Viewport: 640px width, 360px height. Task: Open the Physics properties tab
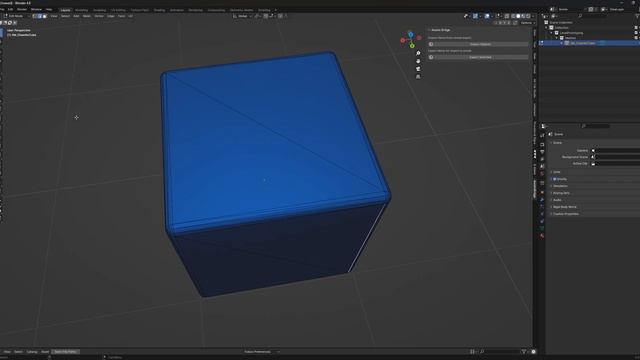coord(542,214)
